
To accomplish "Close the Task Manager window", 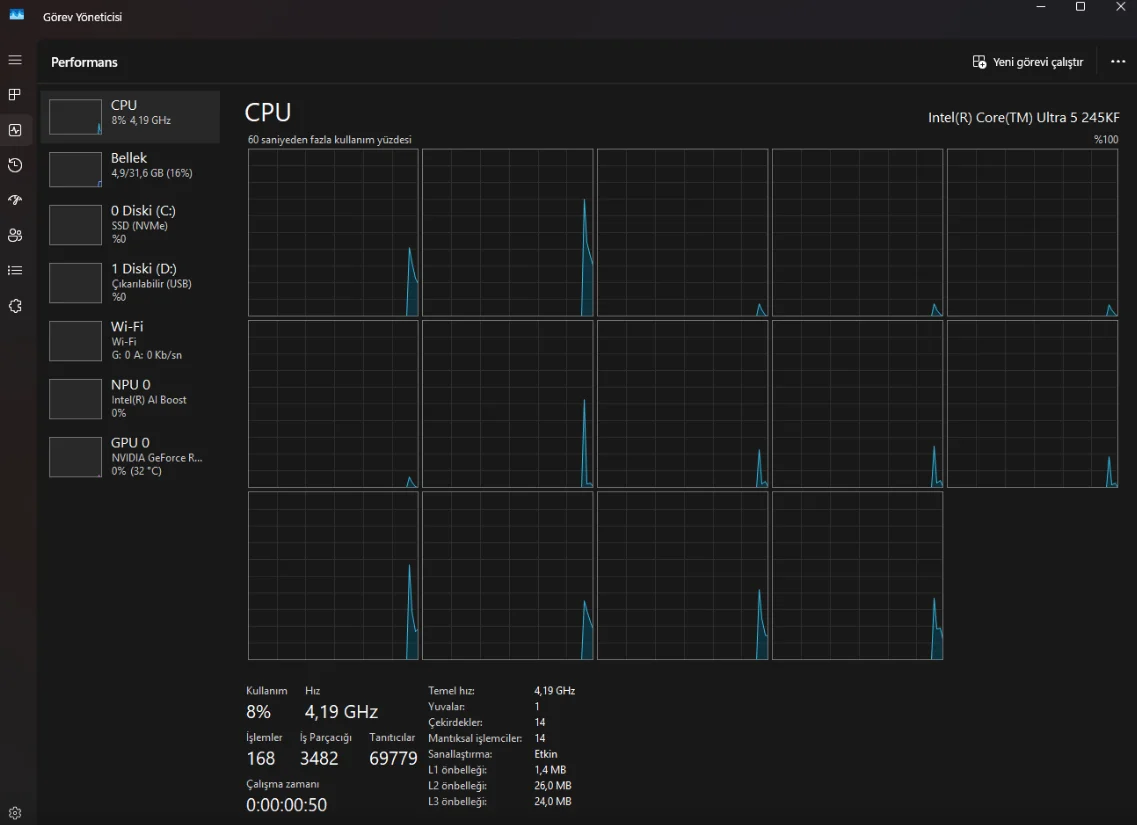I will (1120, 7).
